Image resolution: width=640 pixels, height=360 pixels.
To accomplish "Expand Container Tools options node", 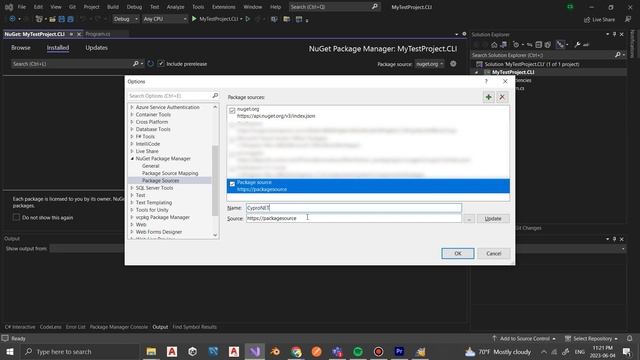I will click(132, 114).
